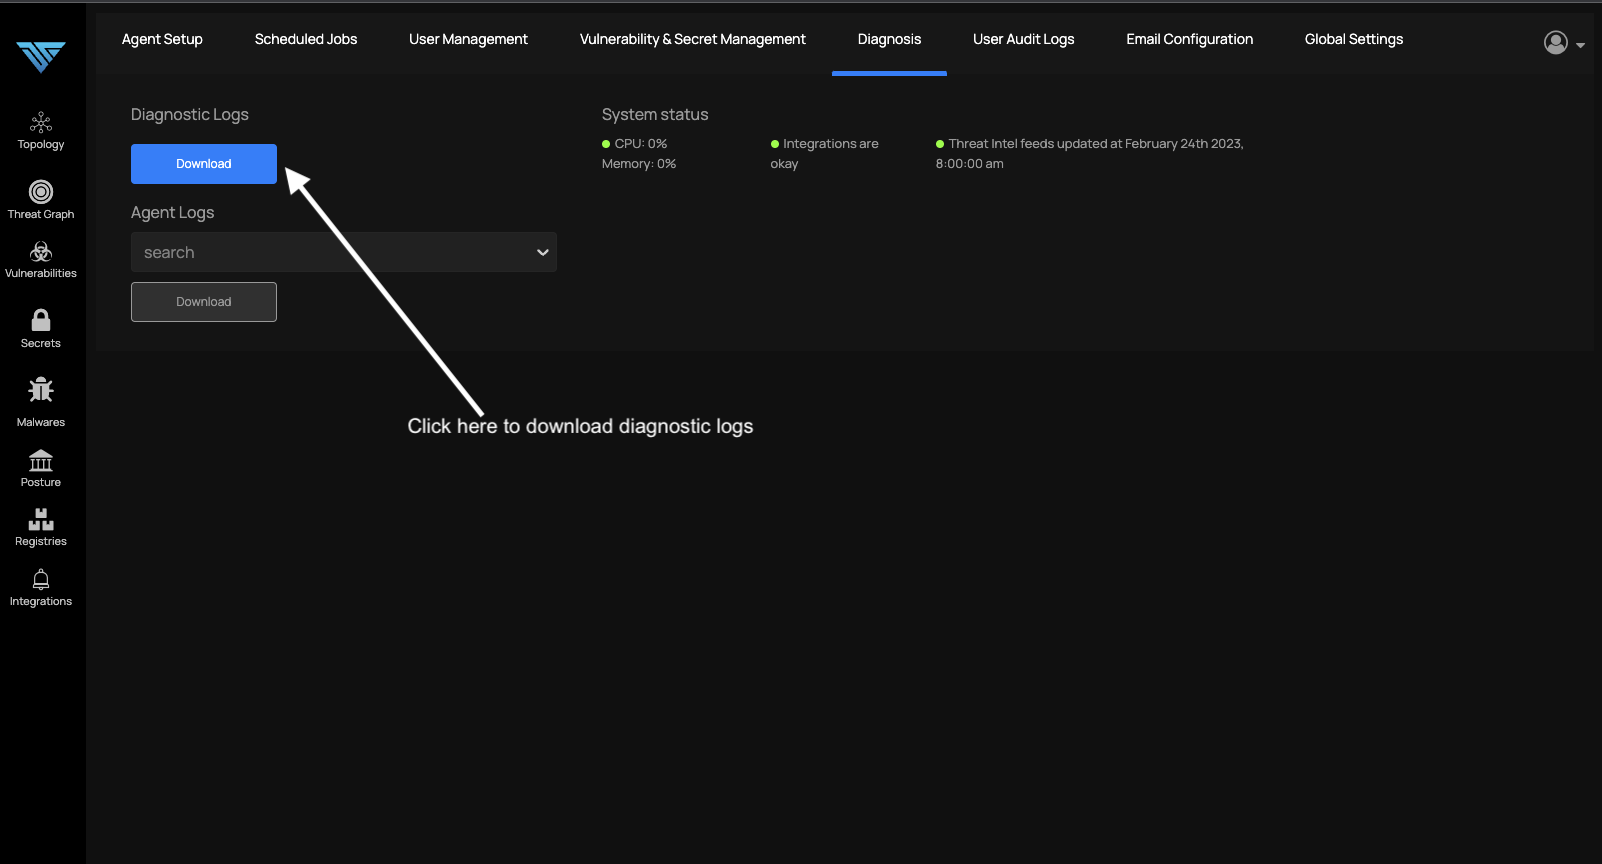
Task: Click the Memory: 0% status text
Action: [639, 164]
